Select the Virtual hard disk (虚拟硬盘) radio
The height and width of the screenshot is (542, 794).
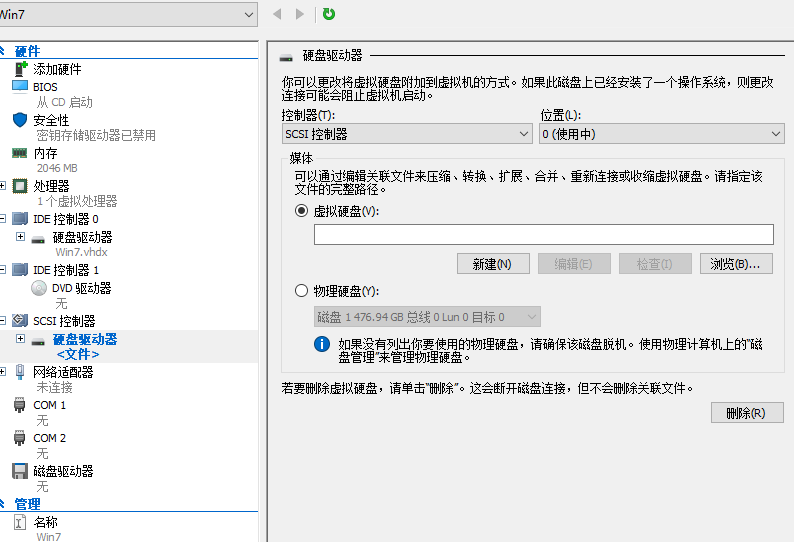click(x=301, y=211)
